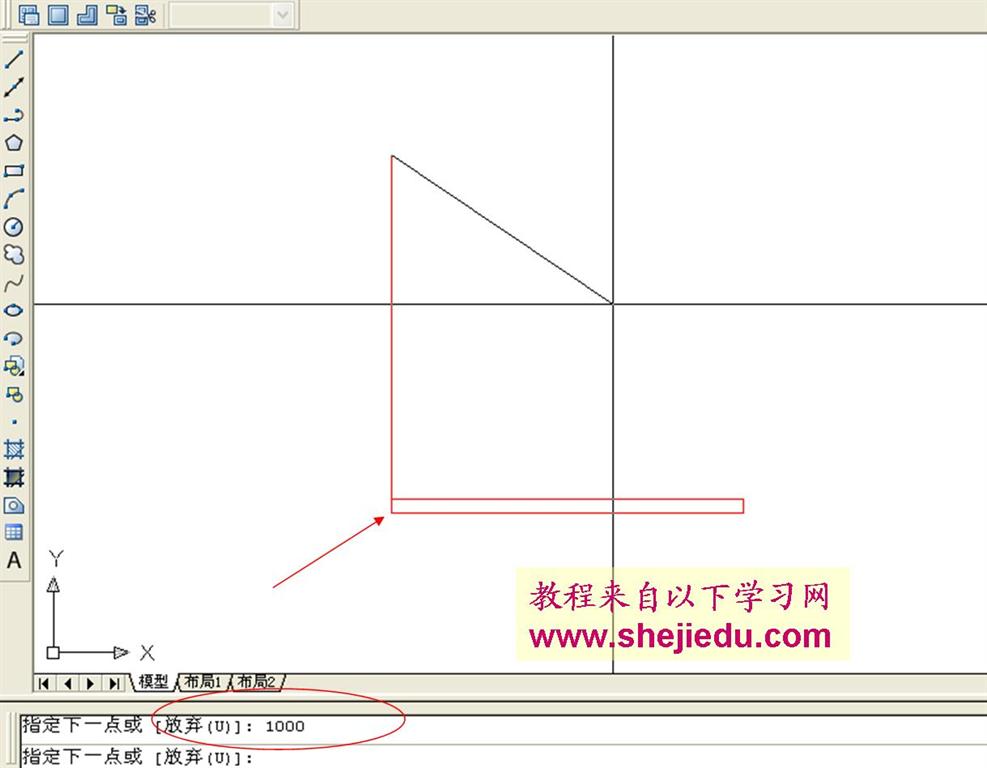Select the Hatch tool
Image resolution: width=987 pixels, height=768 pixels.
(14, 449)
